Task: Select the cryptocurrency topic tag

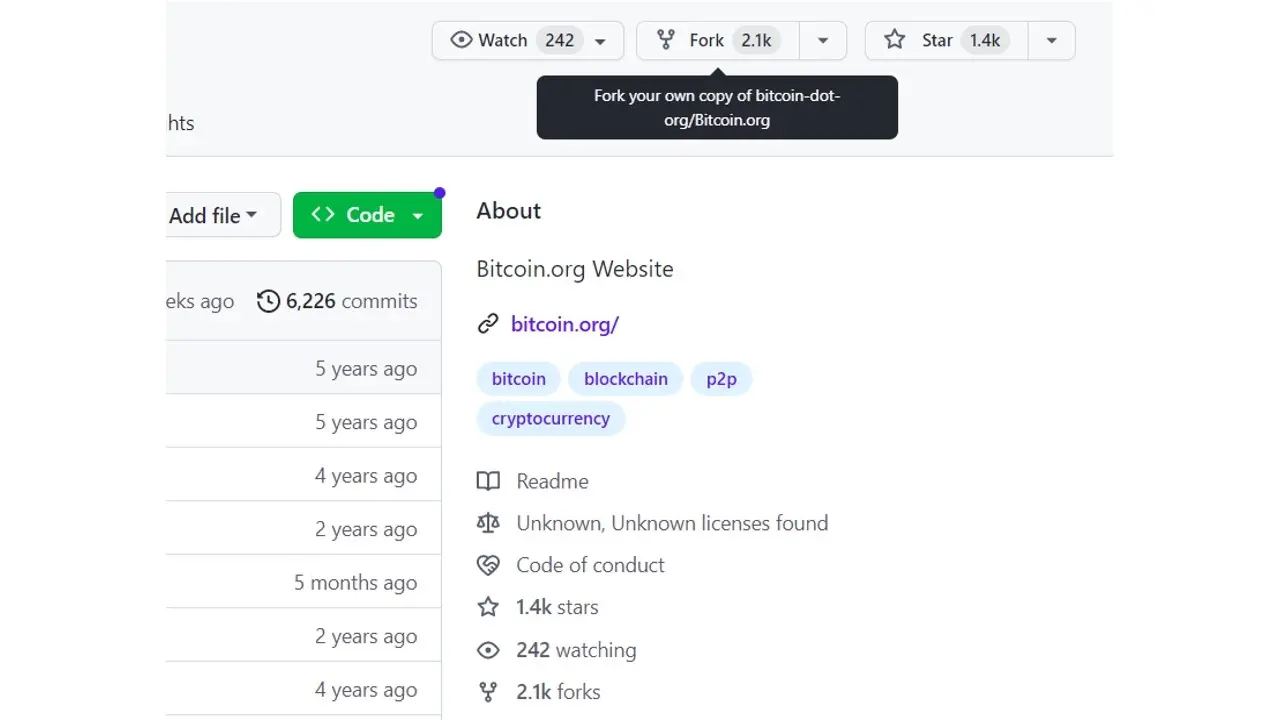Action: pyautogui.click(x=551, y=419)
